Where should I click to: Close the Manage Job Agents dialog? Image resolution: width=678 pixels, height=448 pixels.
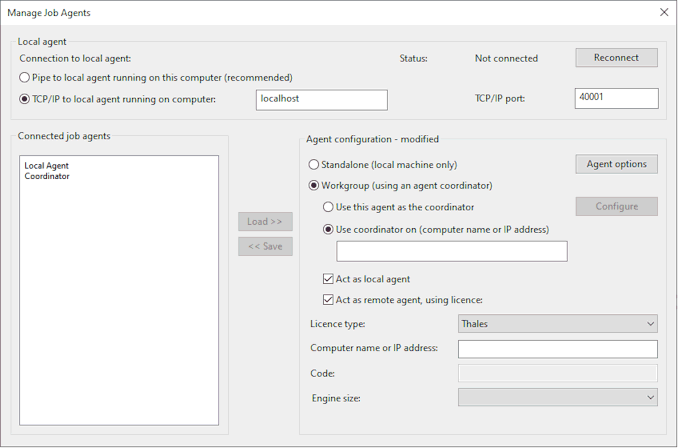664,13
